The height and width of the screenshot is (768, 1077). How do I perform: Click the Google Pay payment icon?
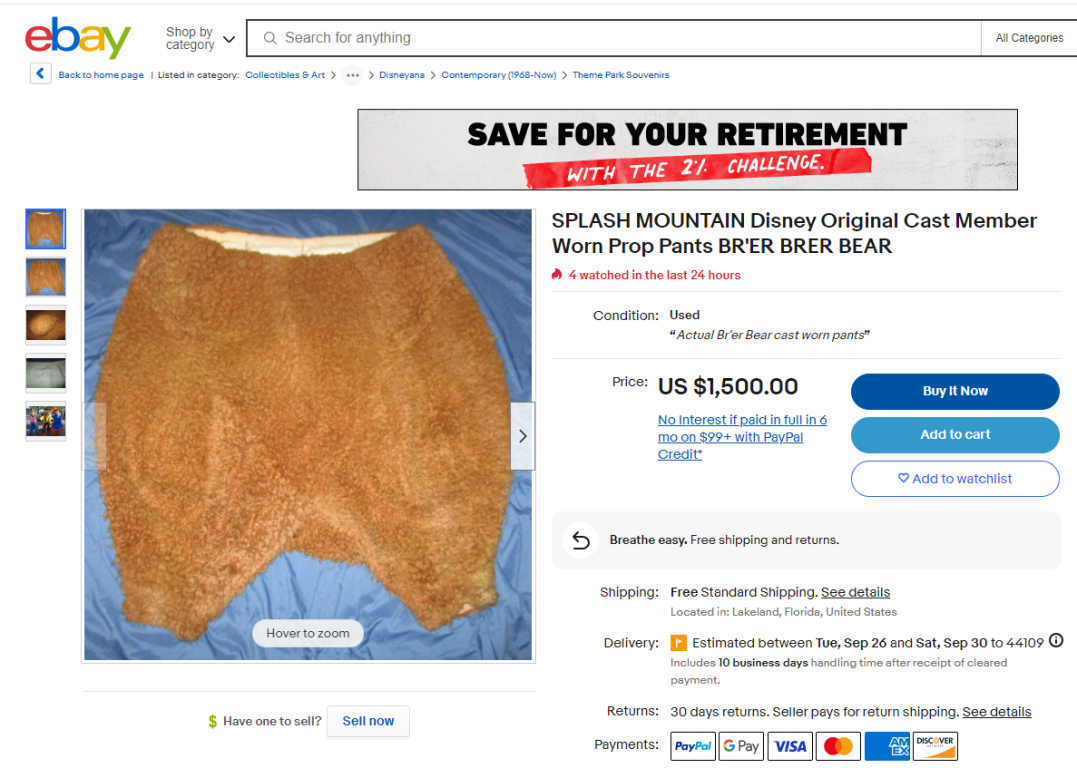(x=741, y=746)
